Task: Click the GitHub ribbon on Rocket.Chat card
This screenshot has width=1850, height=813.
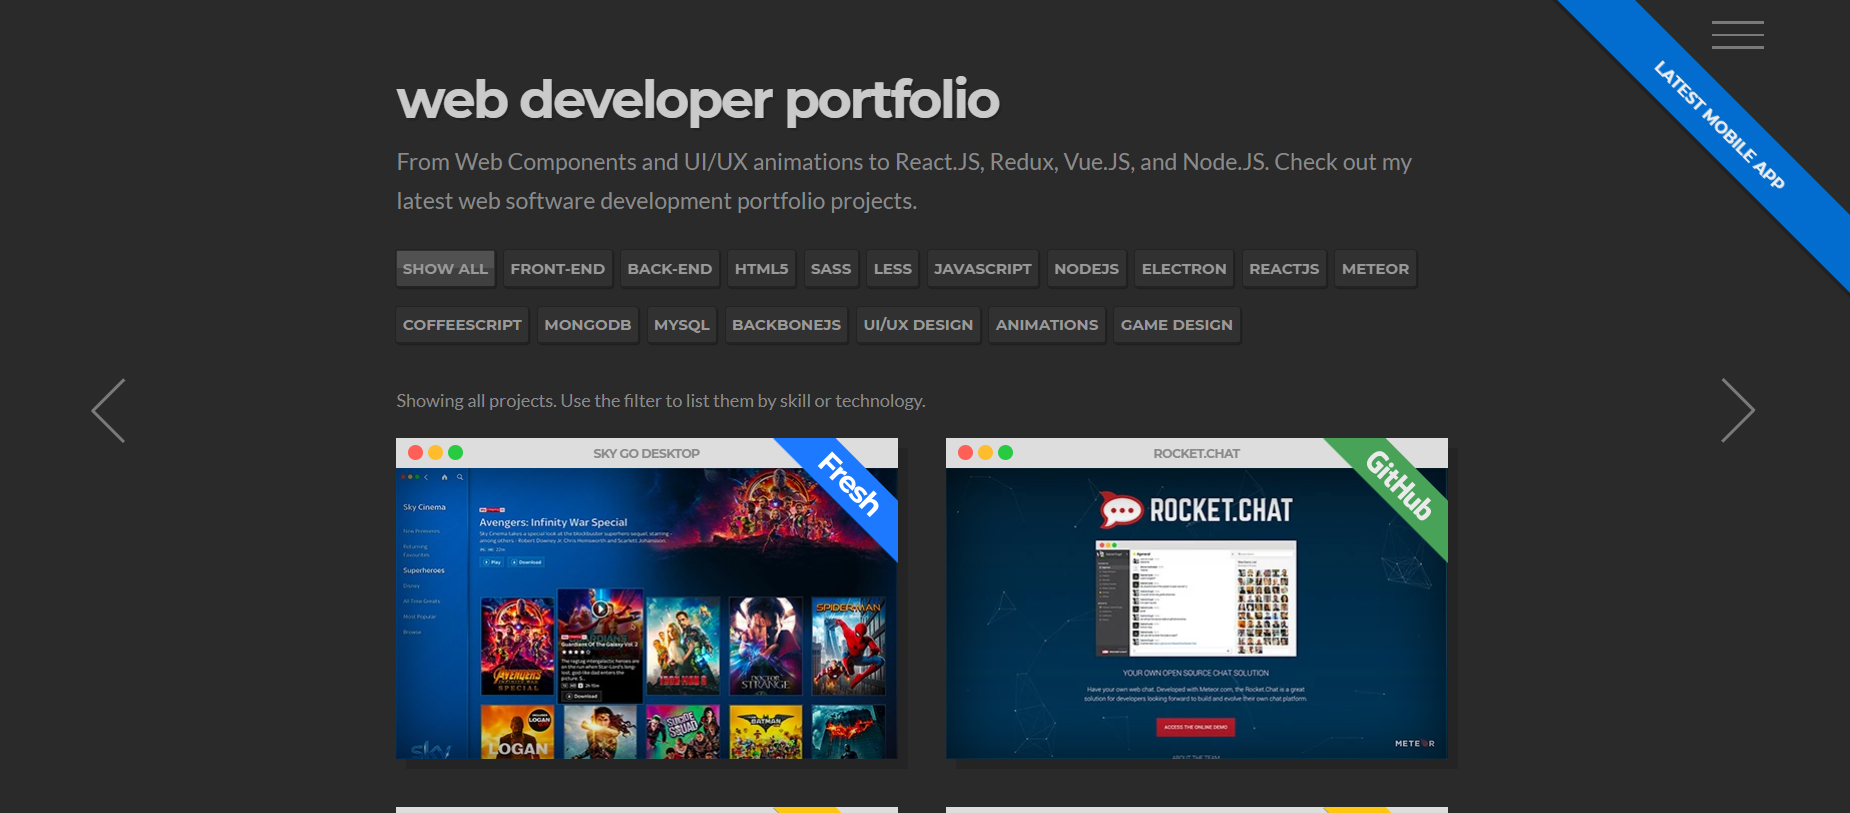Action: 1399,485
